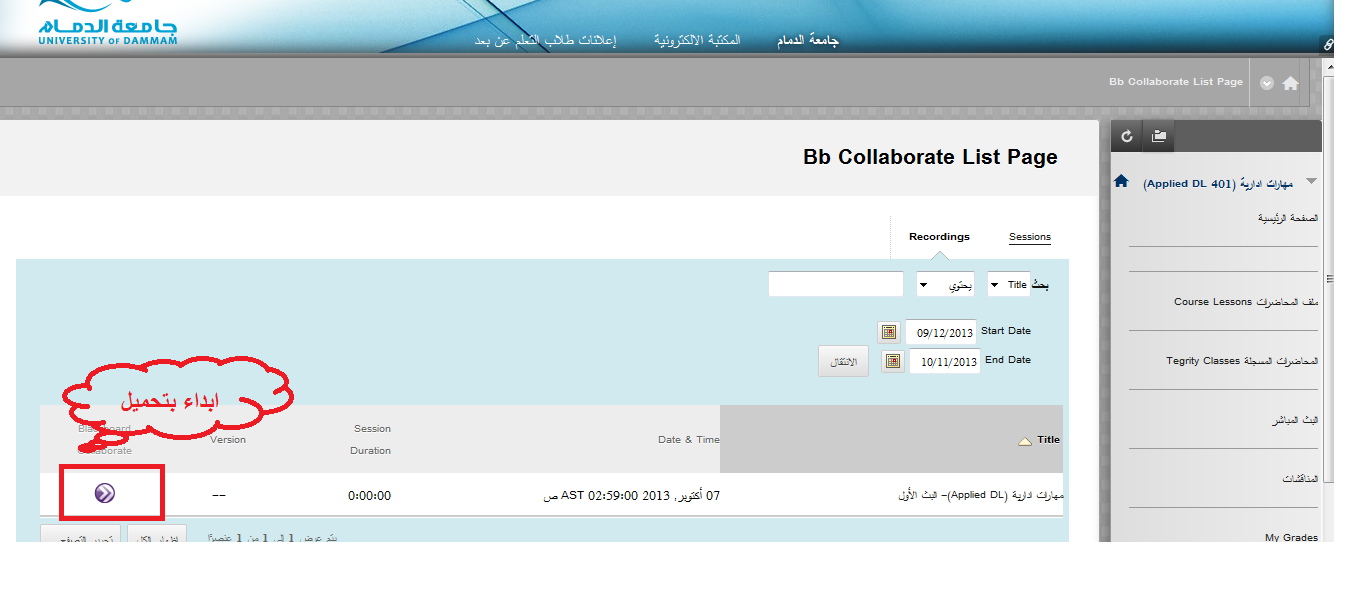The image size is (1360, 615).
Task: Open My Grades in the course menu
Action: pos(1291,538)
